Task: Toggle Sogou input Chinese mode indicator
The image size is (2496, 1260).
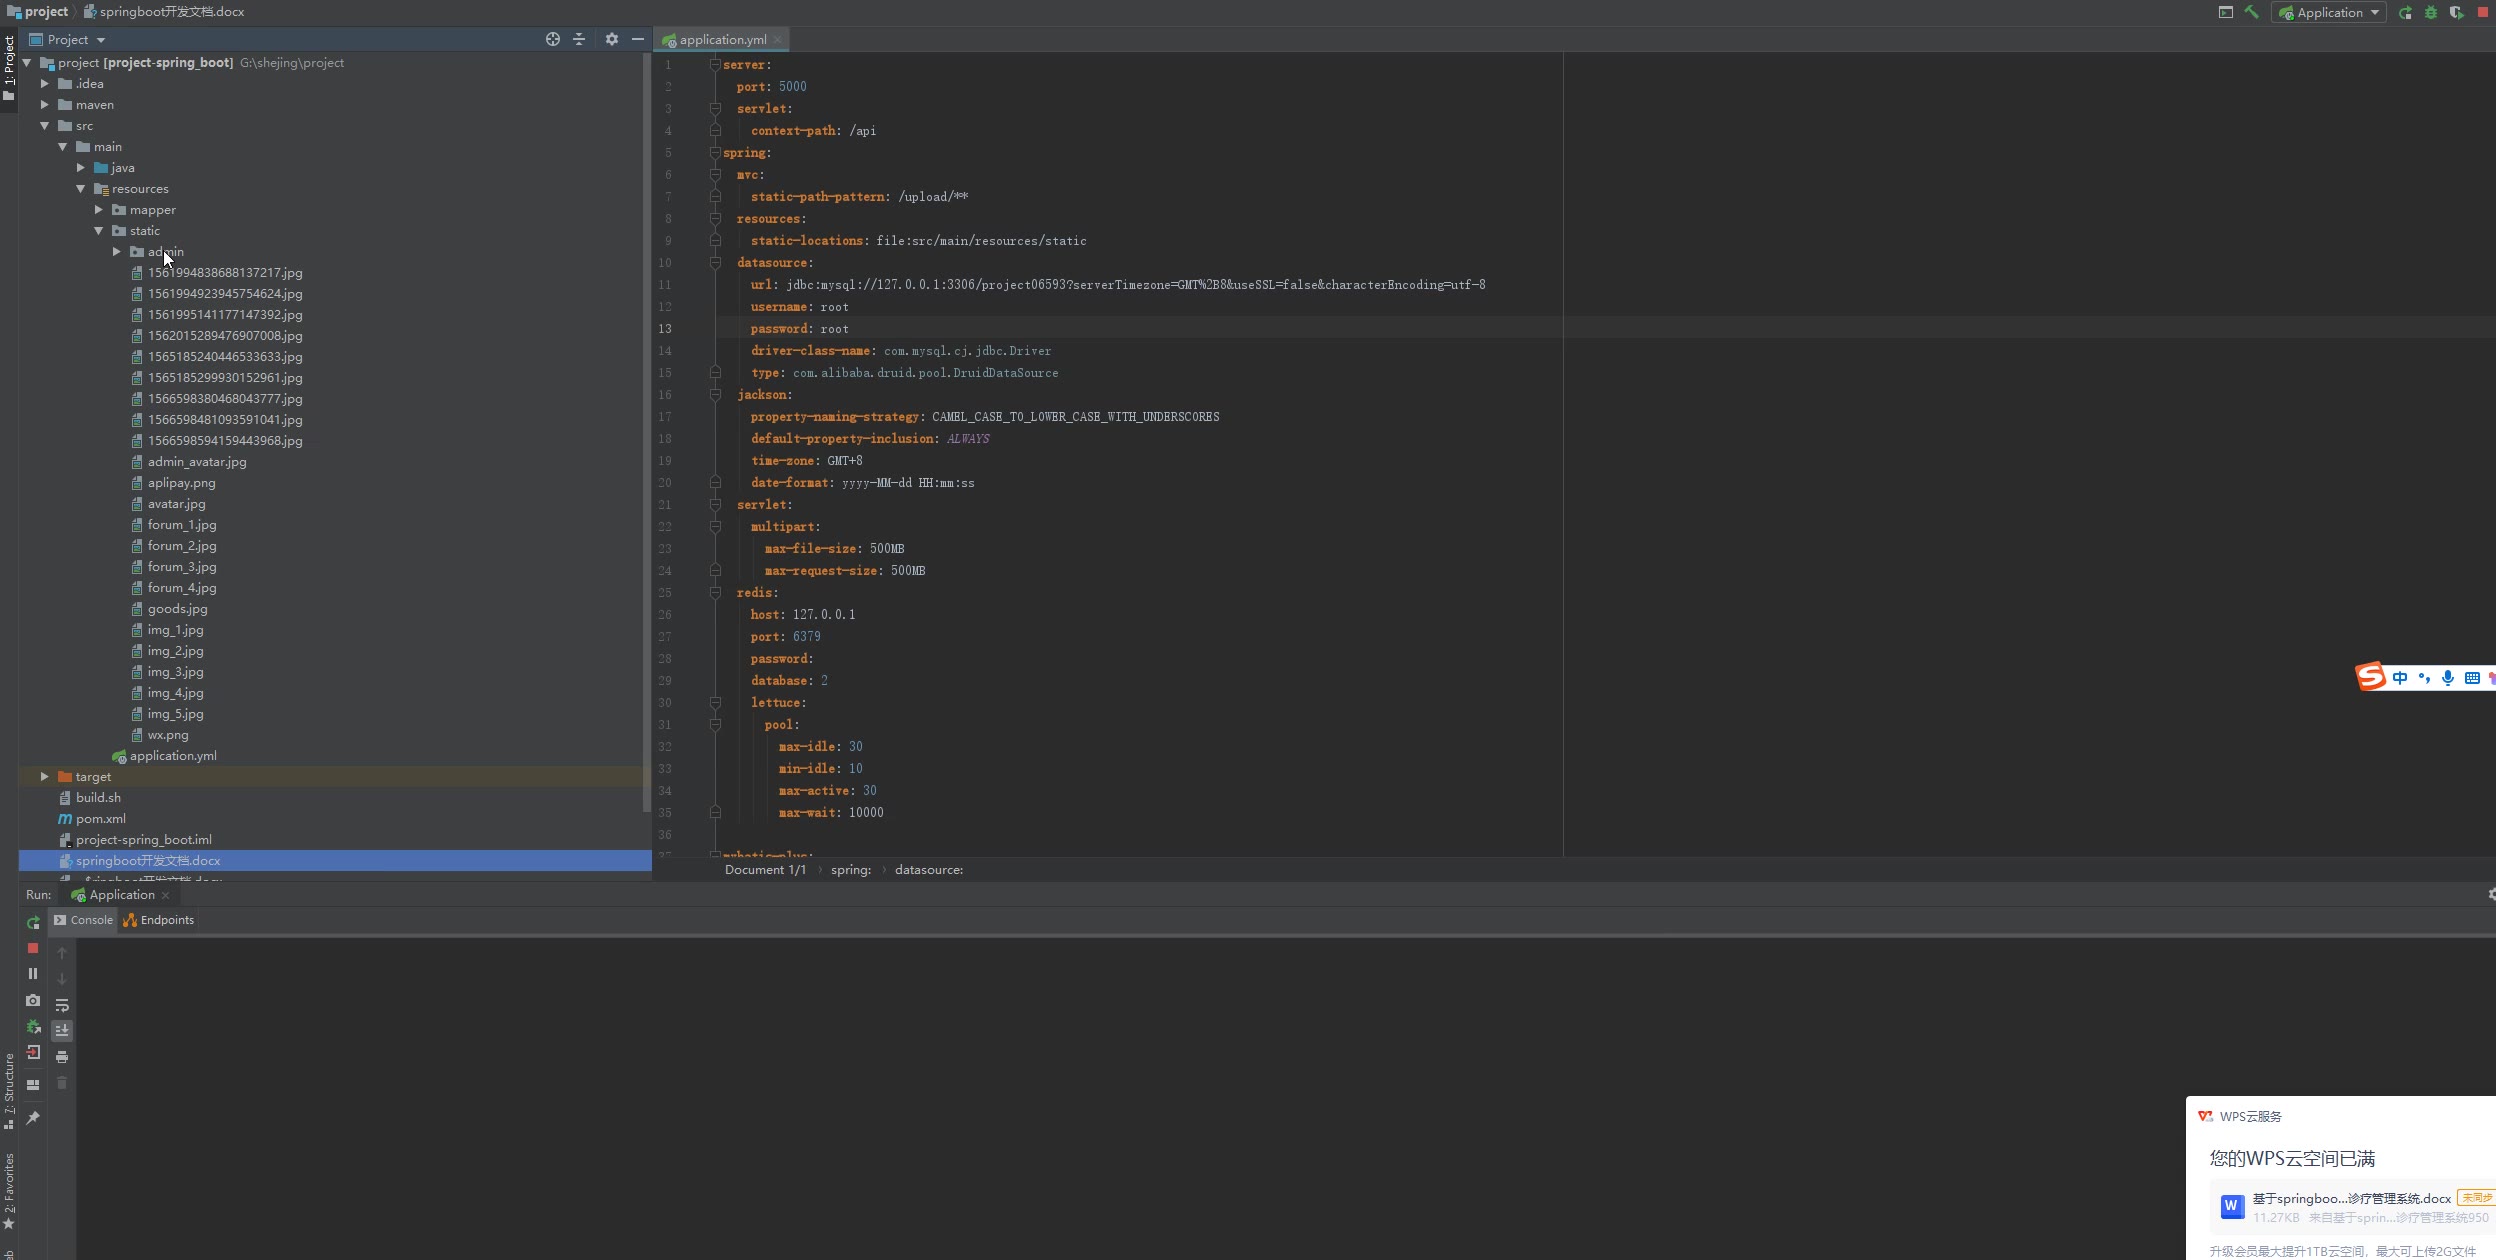Action: (x=2400, y=678)
